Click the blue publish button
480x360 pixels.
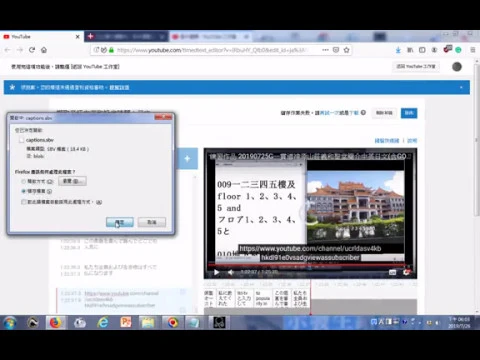pyautogui.click(x=409, y=113)
